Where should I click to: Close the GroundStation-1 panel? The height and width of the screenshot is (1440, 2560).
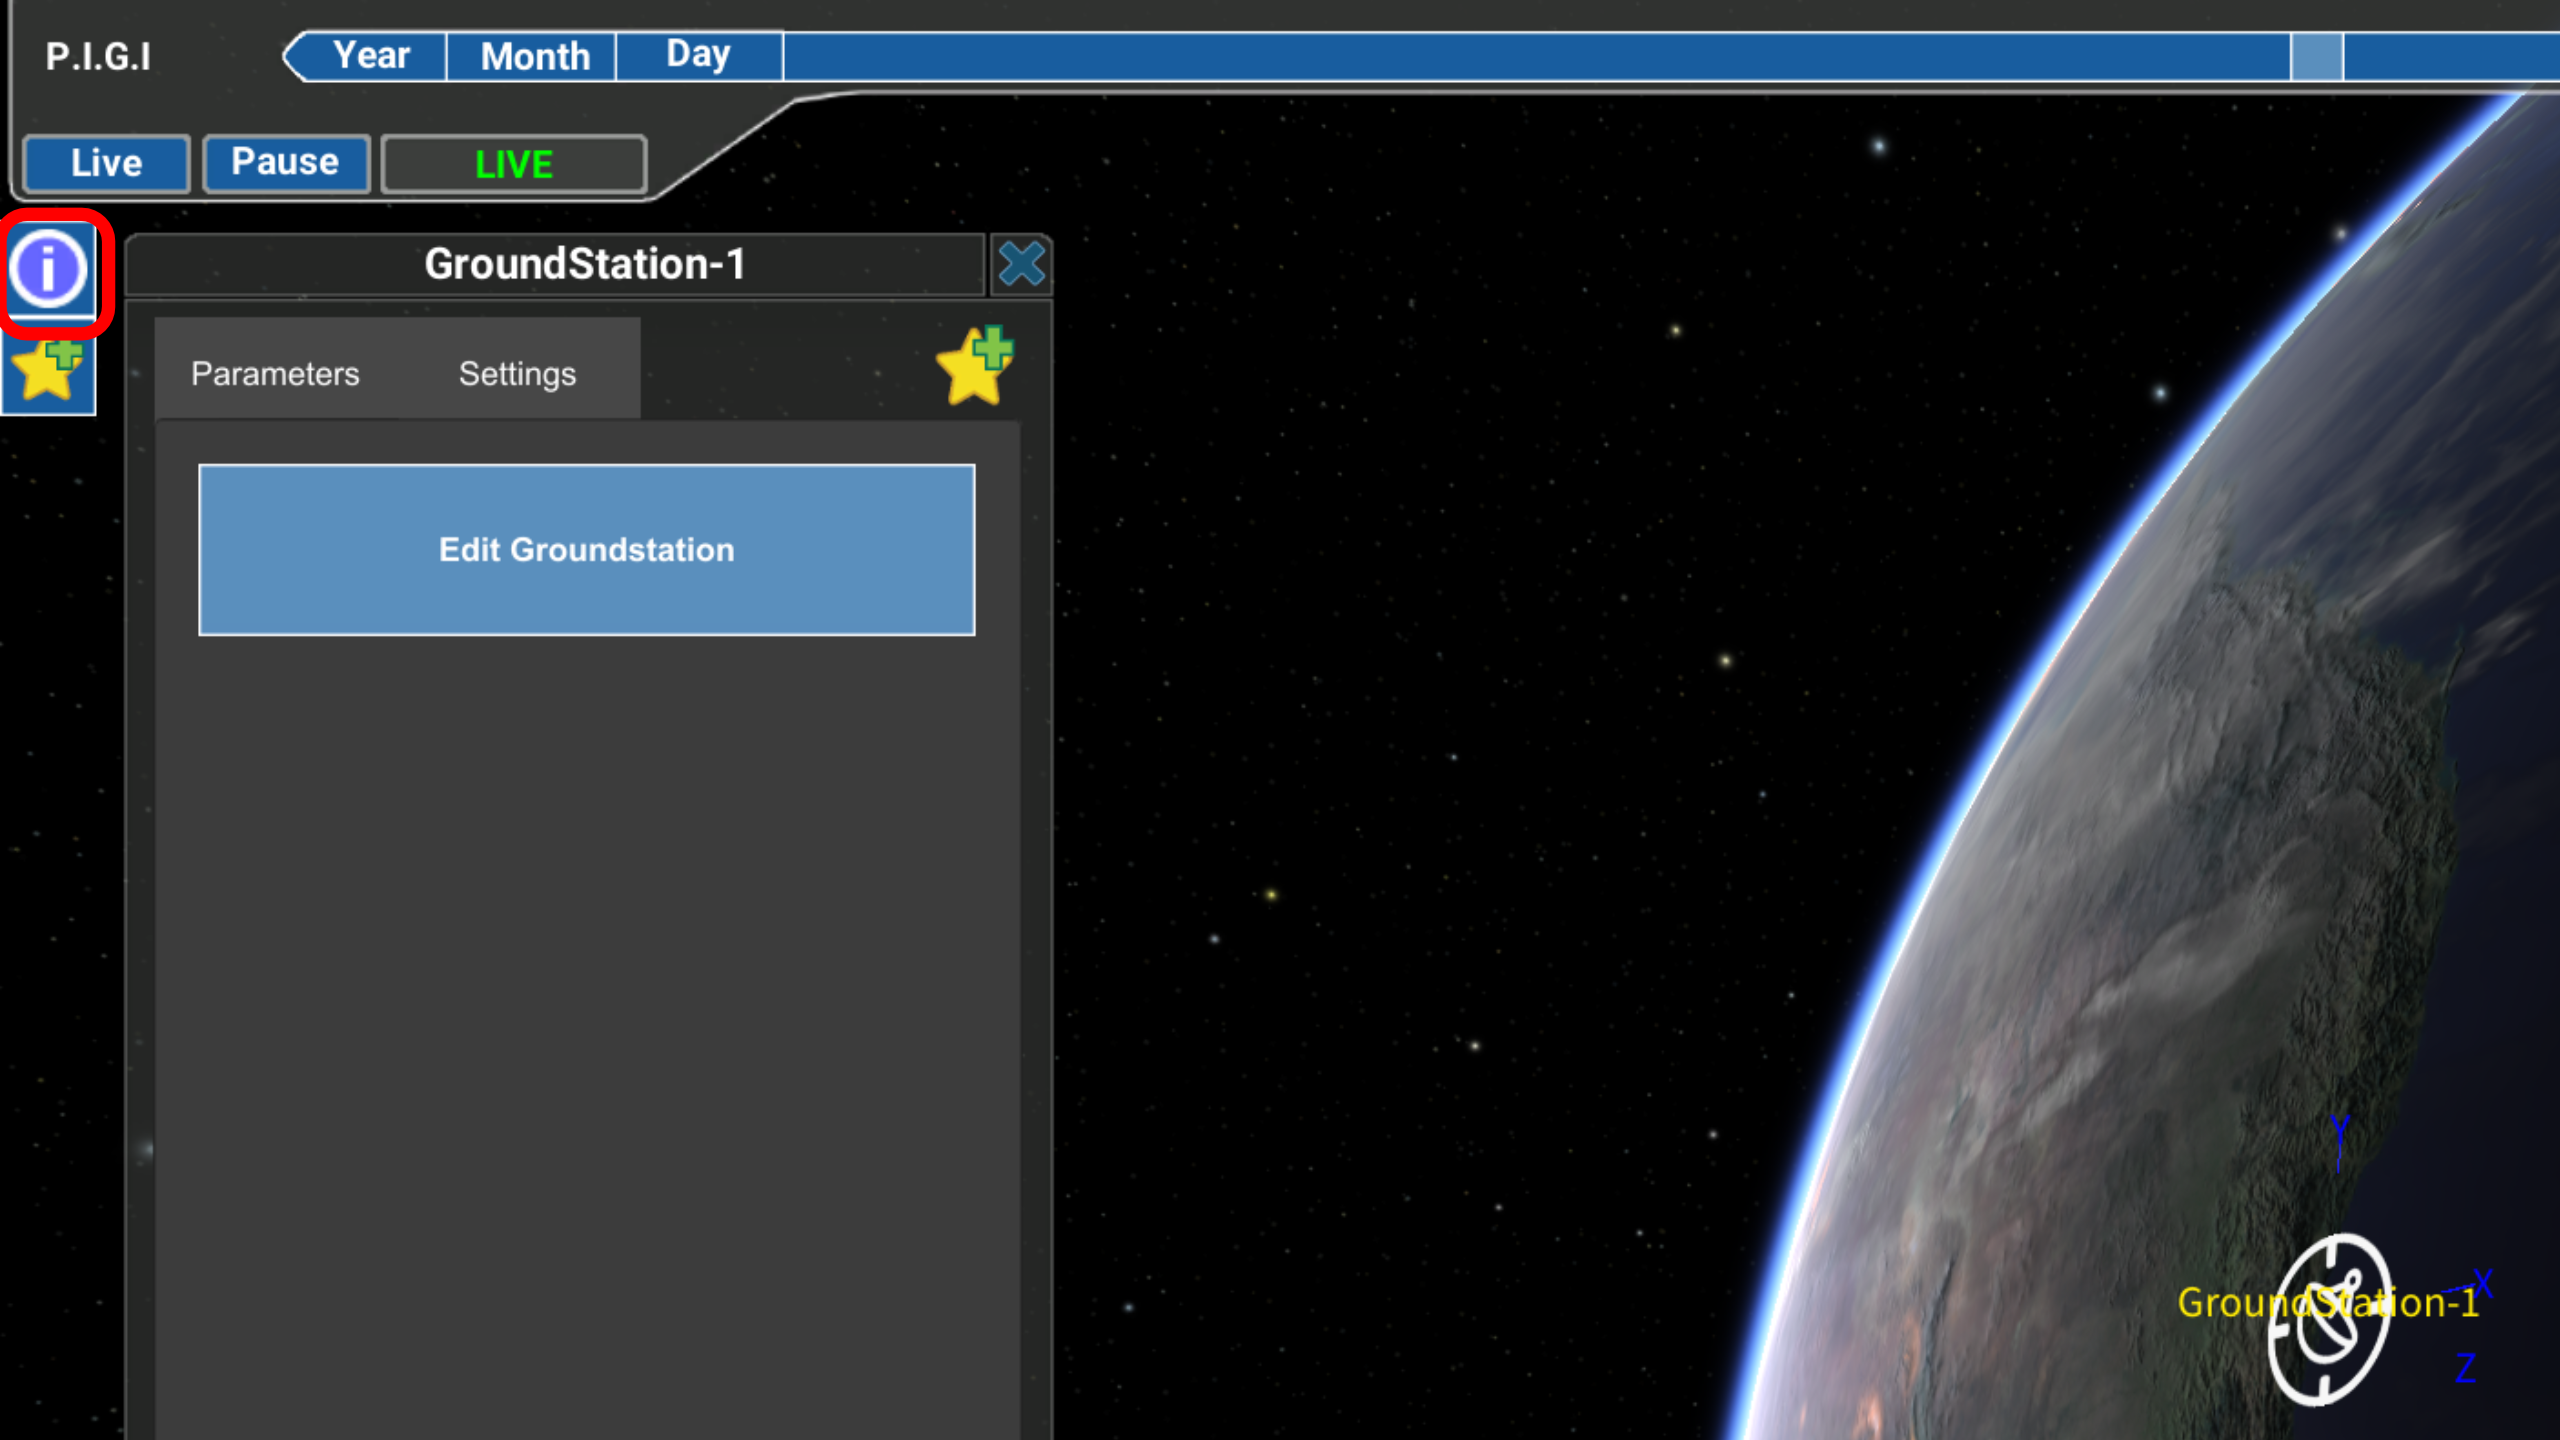(1021, 265)
